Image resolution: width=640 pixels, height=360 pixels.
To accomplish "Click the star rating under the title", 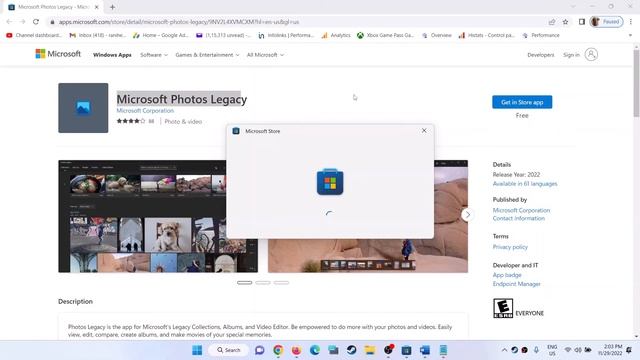I will (x=131, y=121).
